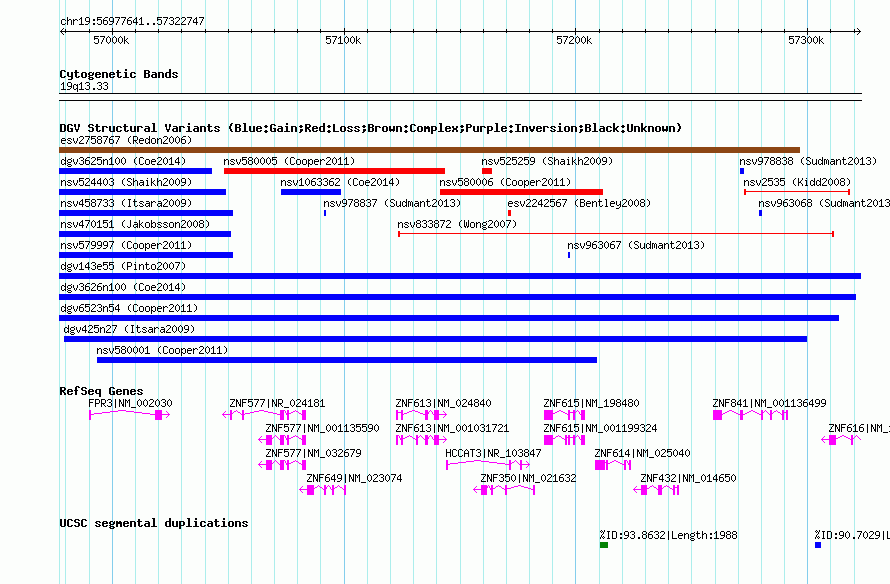Click the nsv580006 (Cooper2011) label
Screen dimensions: 890x584
point(505,182)
